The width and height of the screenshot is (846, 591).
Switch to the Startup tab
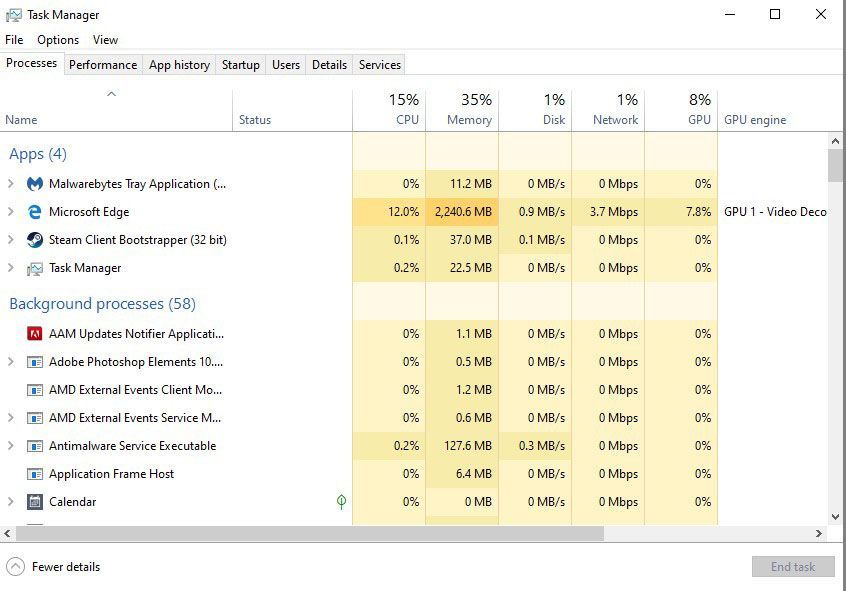241,65
